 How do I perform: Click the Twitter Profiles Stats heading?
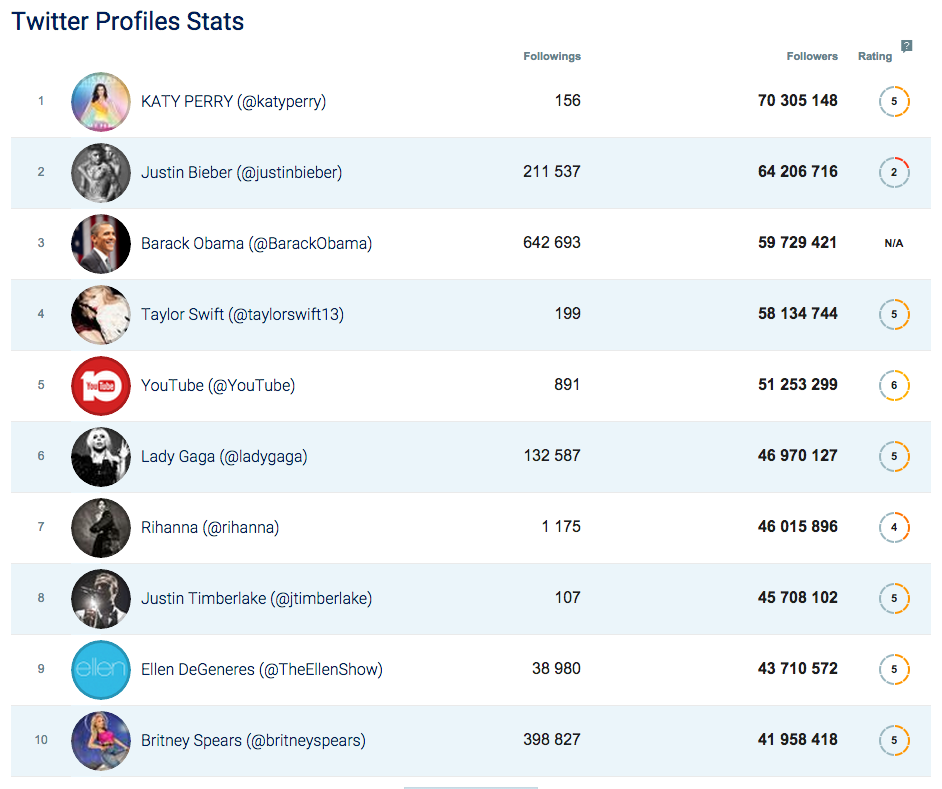pos(128,21)
